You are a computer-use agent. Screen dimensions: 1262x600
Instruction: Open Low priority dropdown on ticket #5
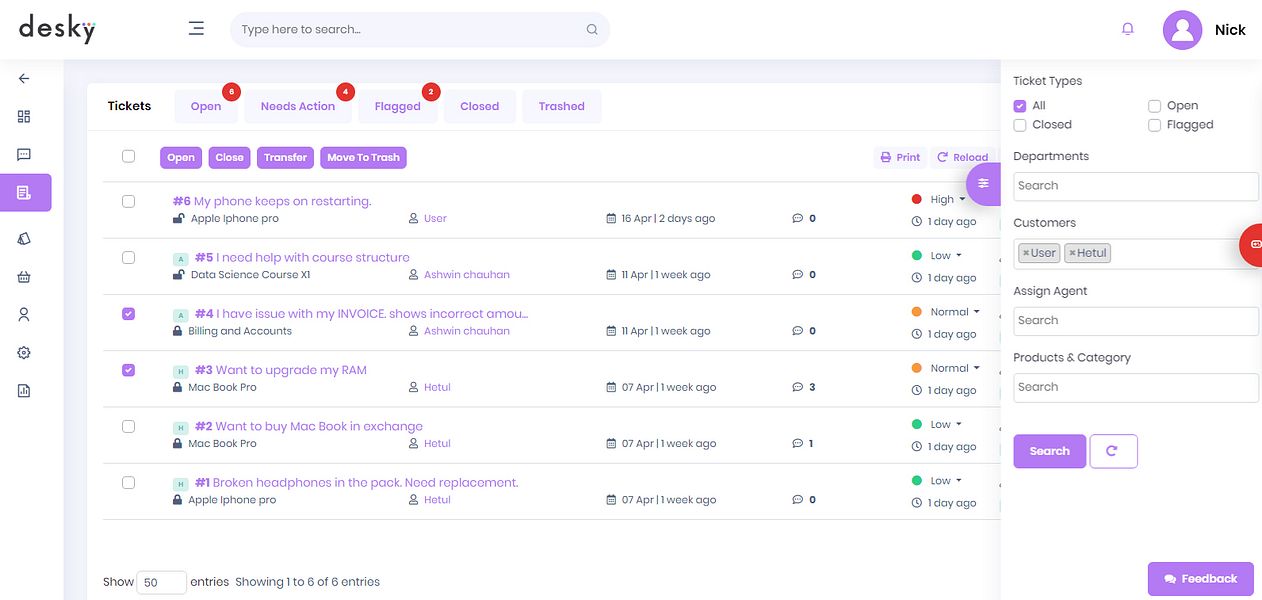tap(946, 255)
